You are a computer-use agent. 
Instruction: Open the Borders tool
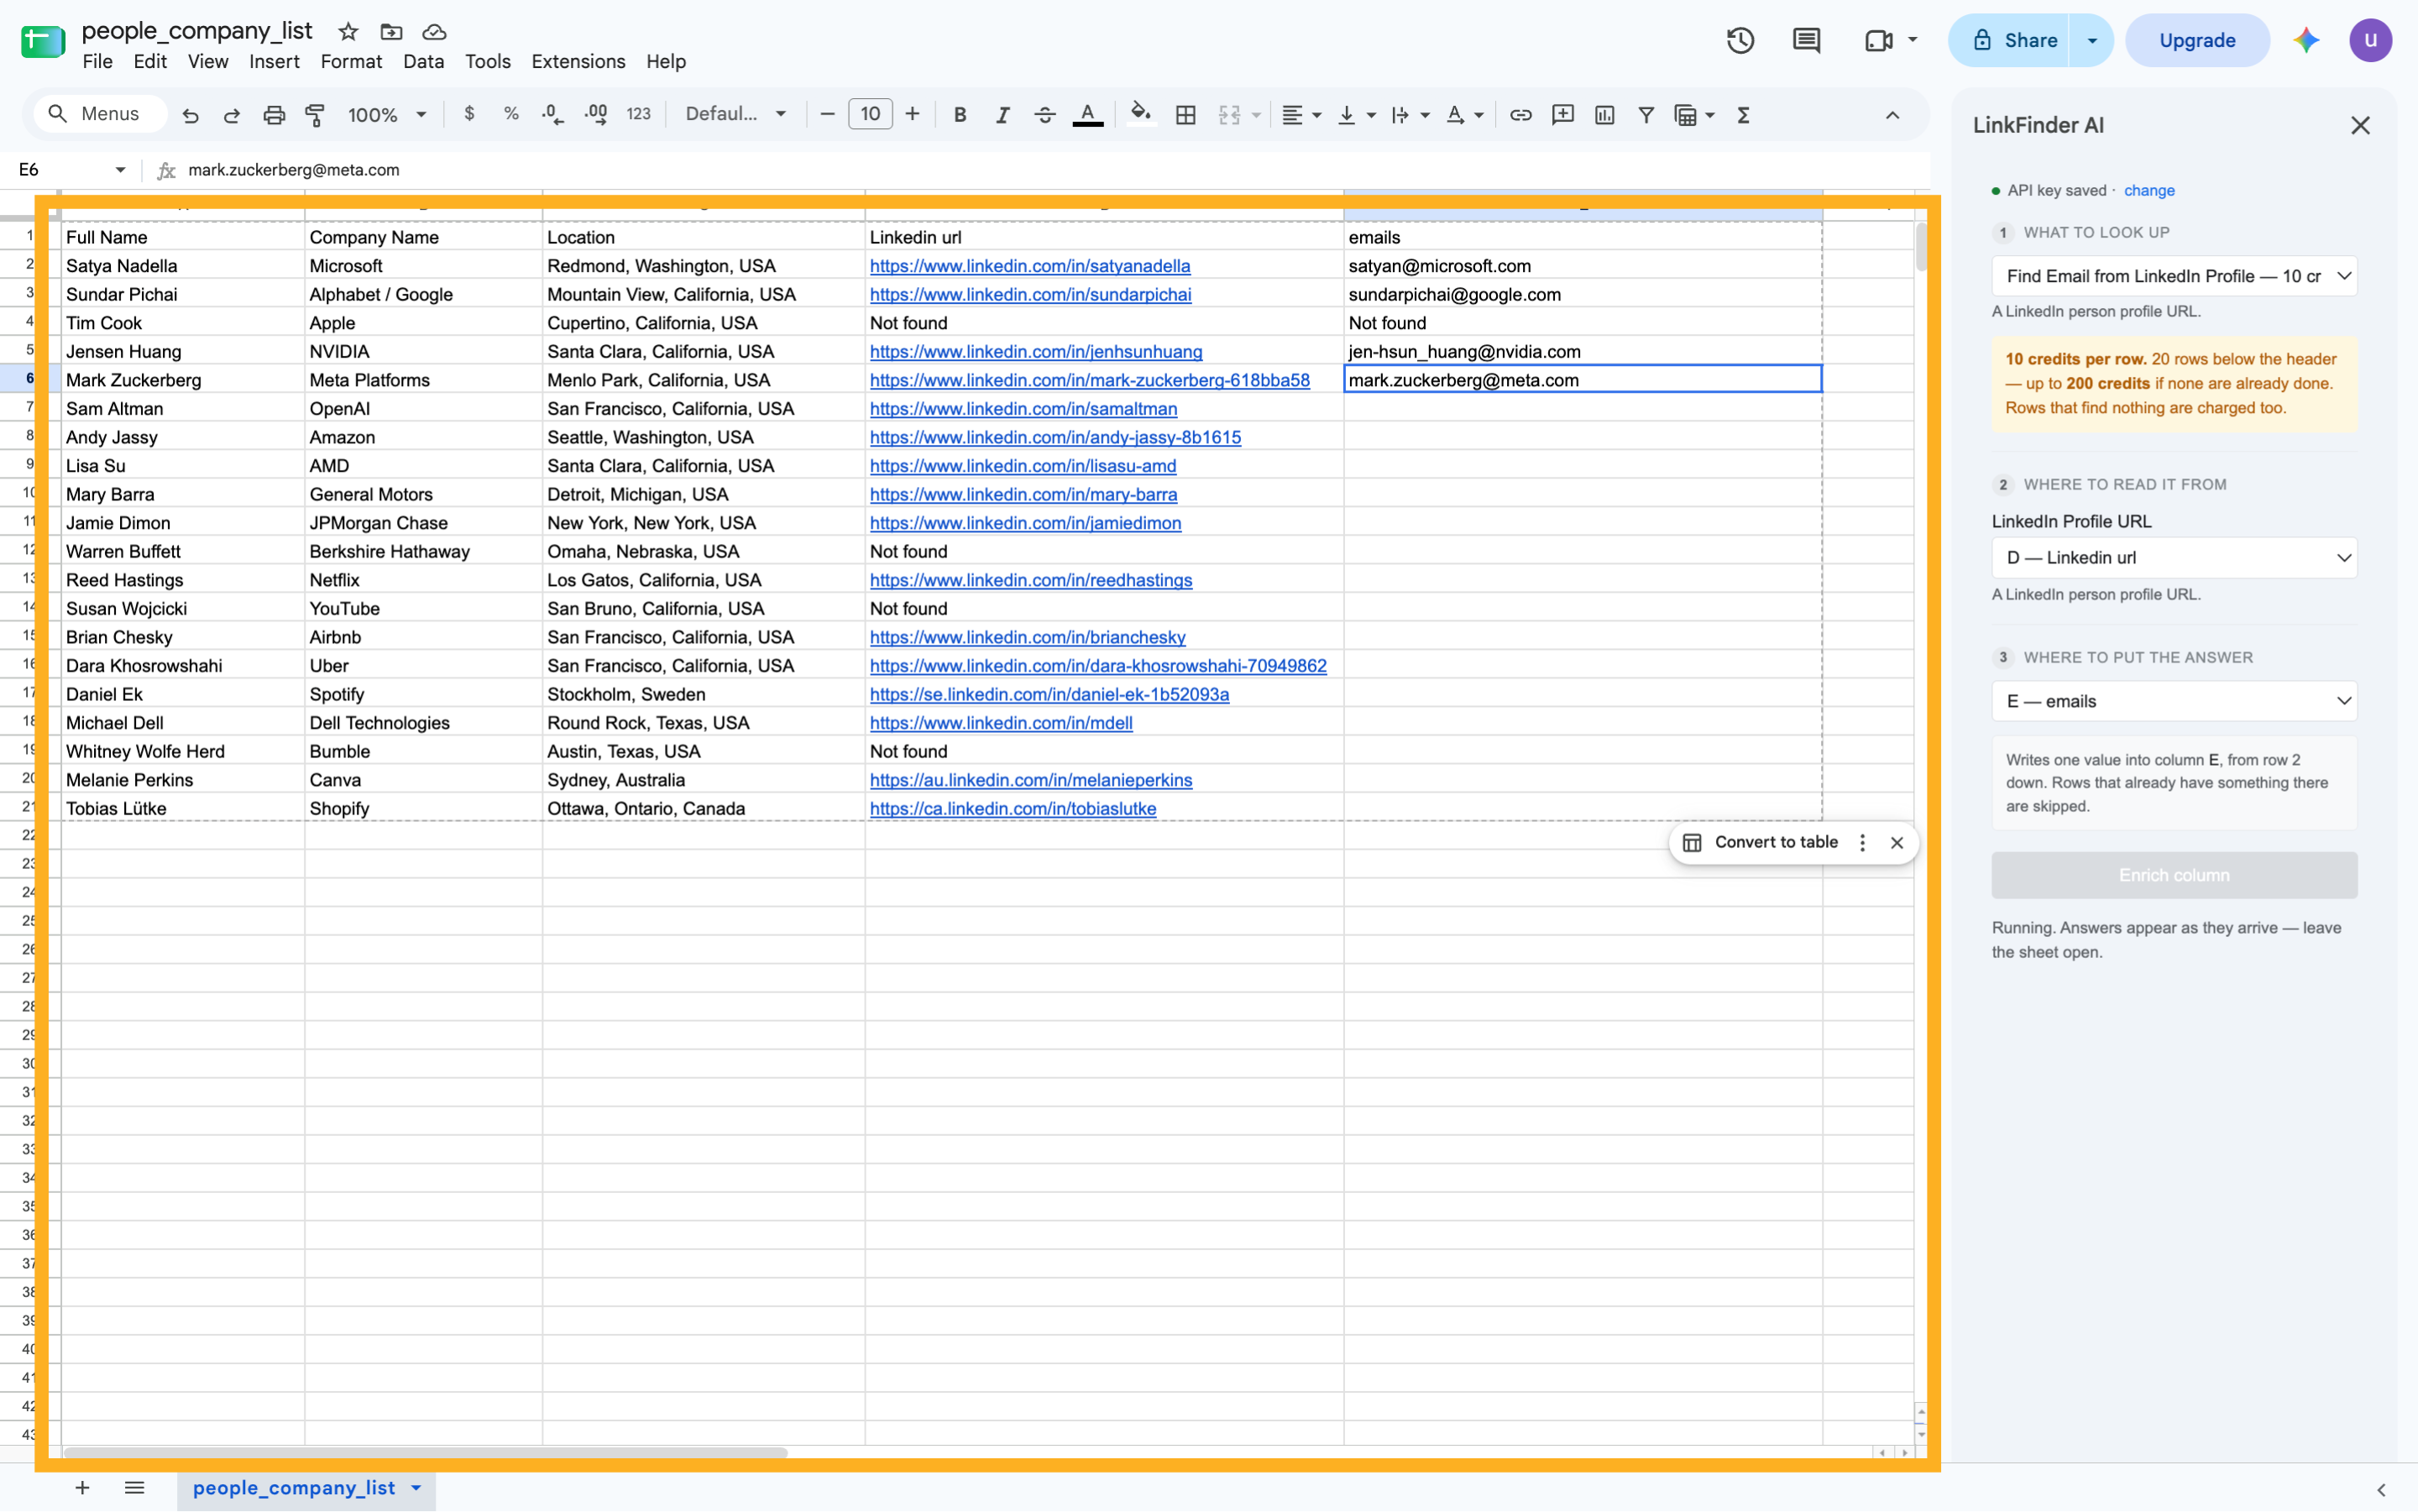1185,115
